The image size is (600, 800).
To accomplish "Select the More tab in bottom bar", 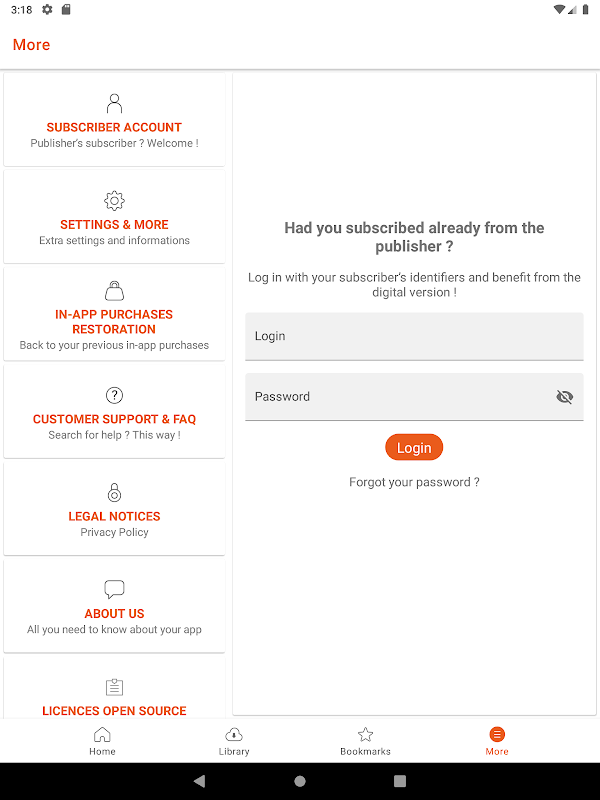I will pos(497,741).
